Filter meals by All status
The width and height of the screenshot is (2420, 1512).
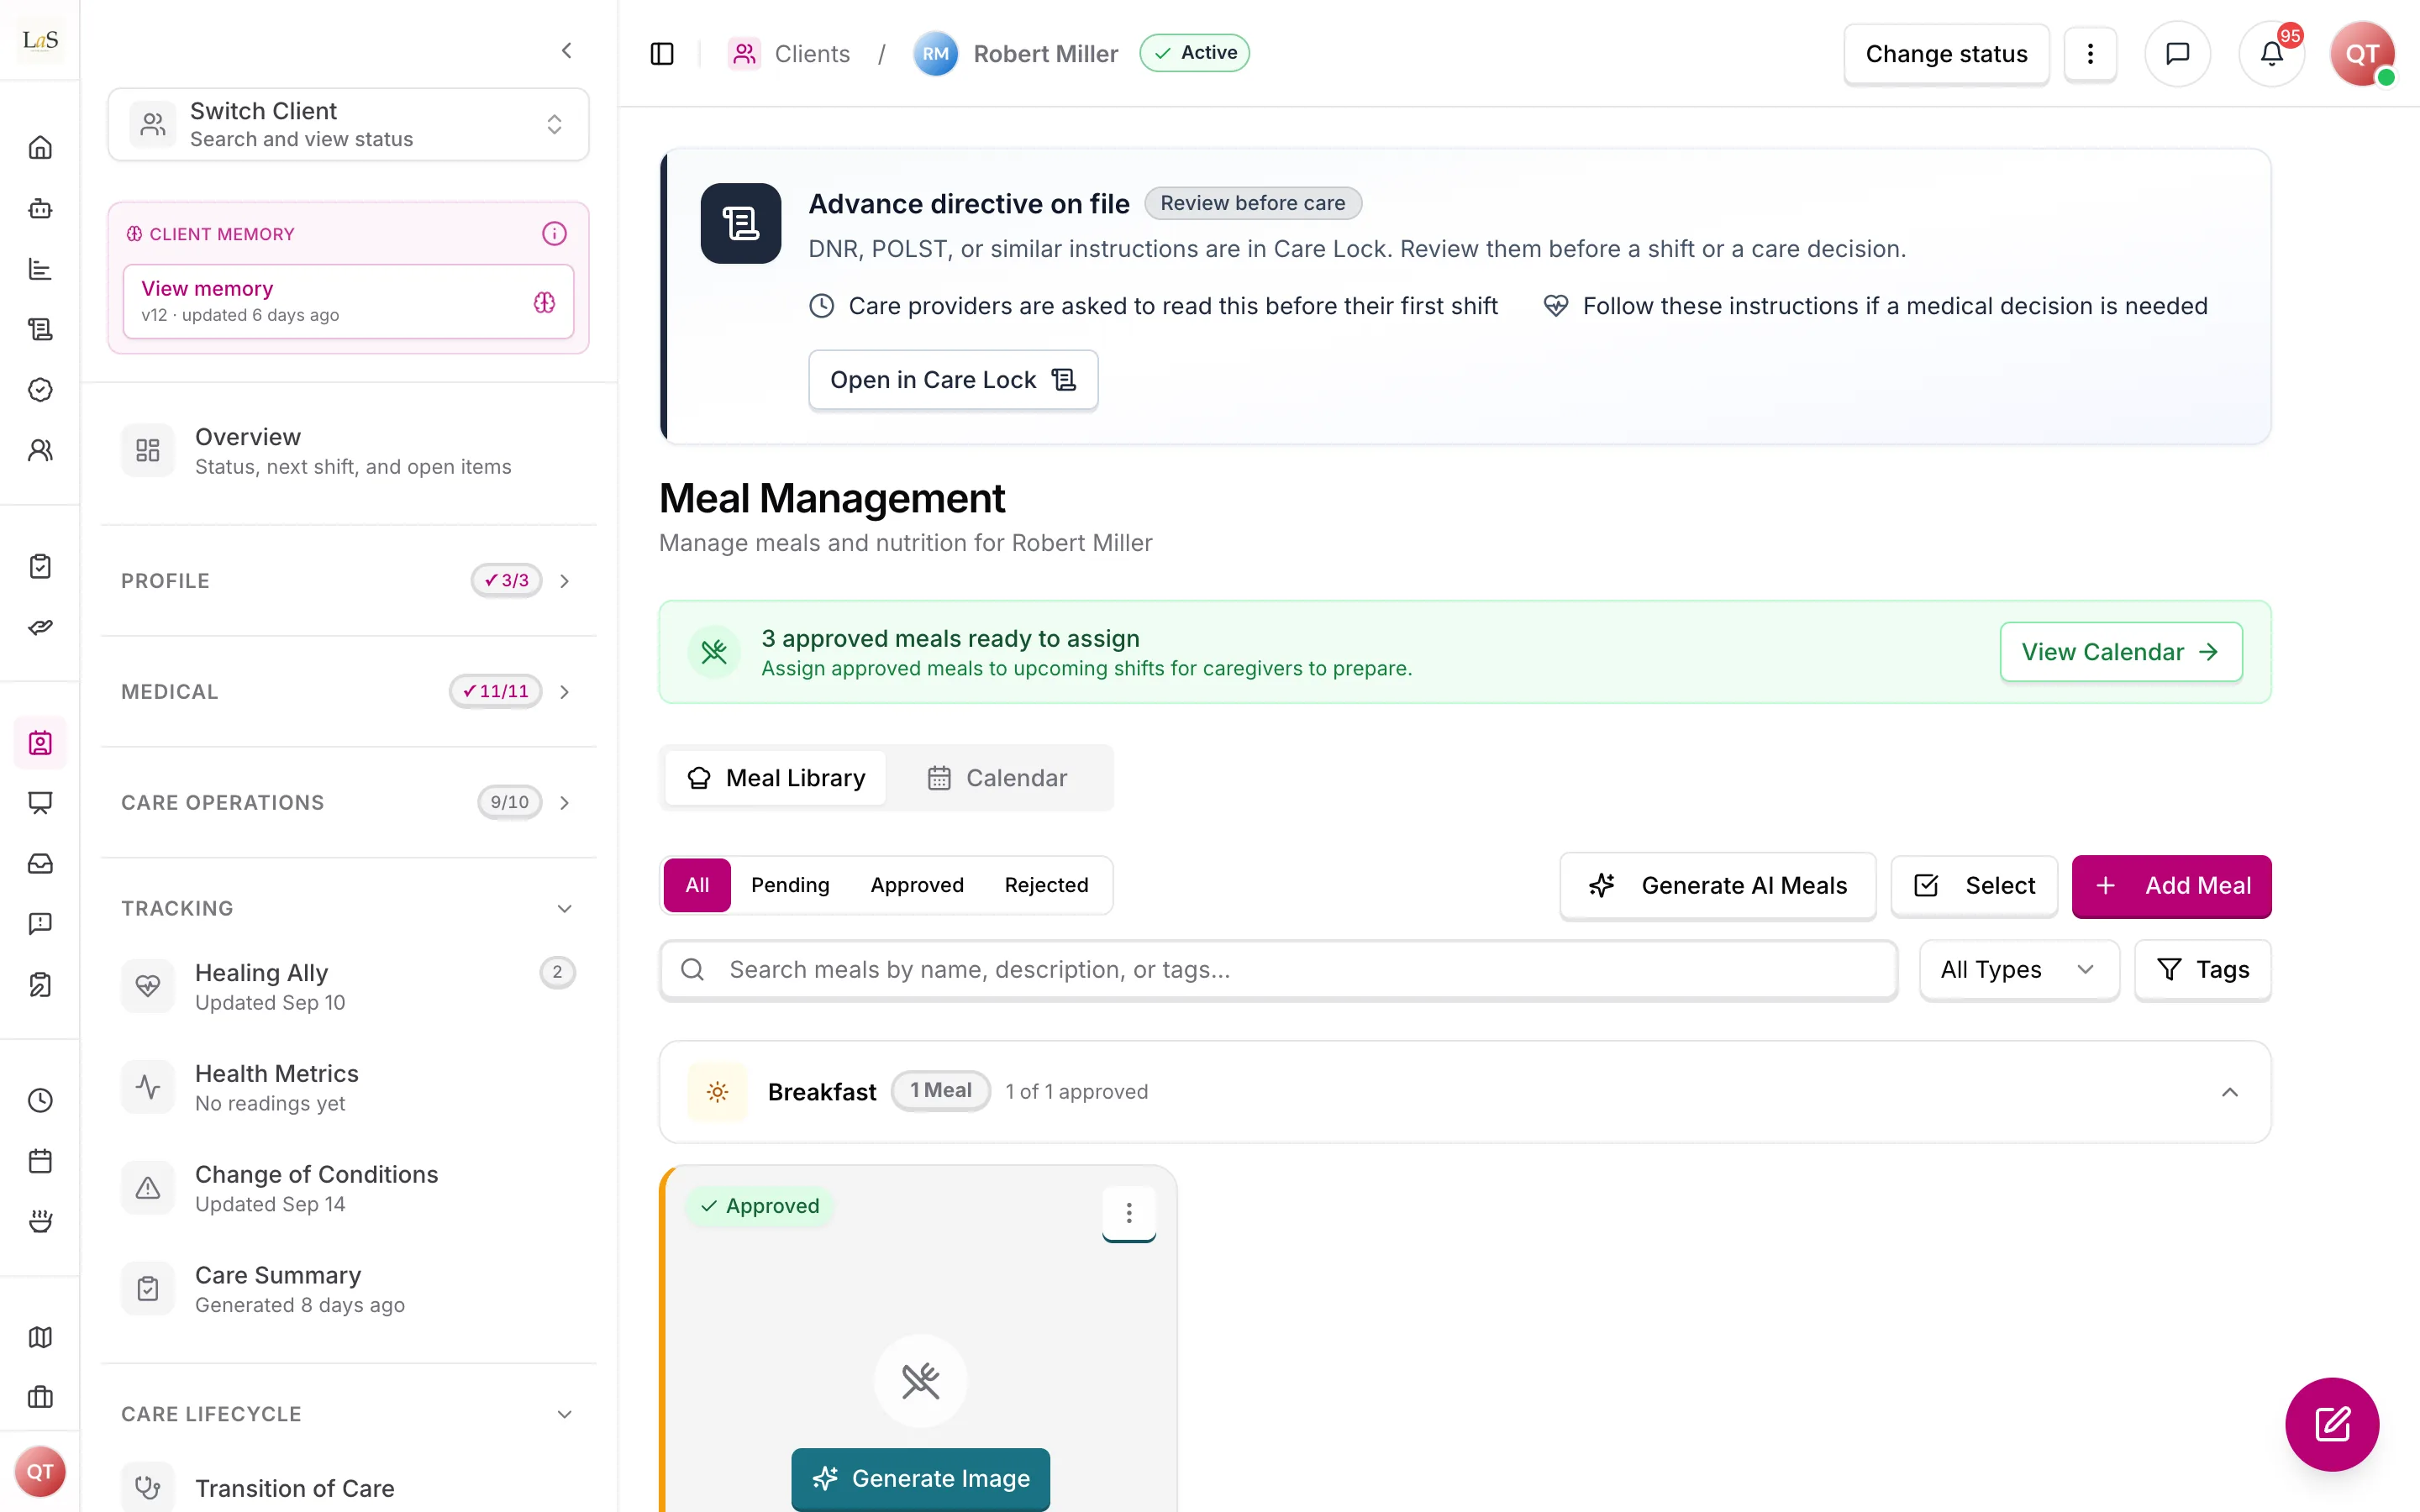pyautogui.click(x=697, y=885)
